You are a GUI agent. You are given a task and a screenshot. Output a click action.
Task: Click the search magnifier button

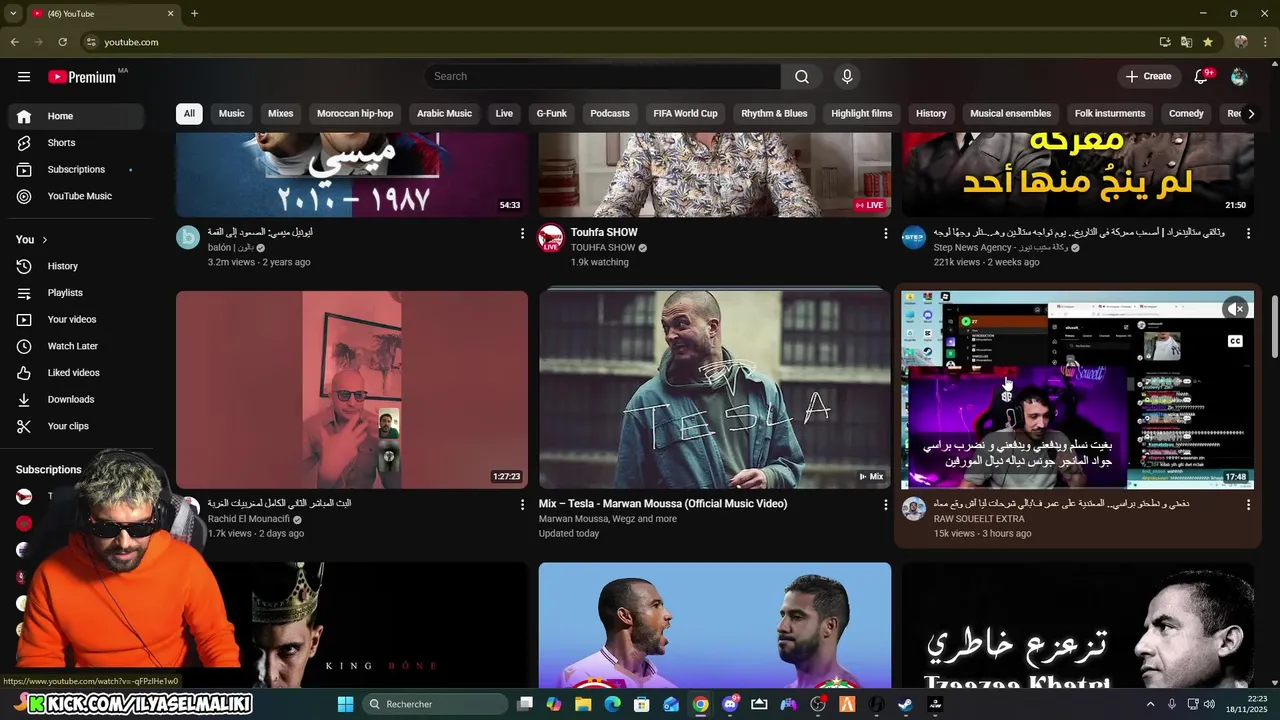click(802, 77)
